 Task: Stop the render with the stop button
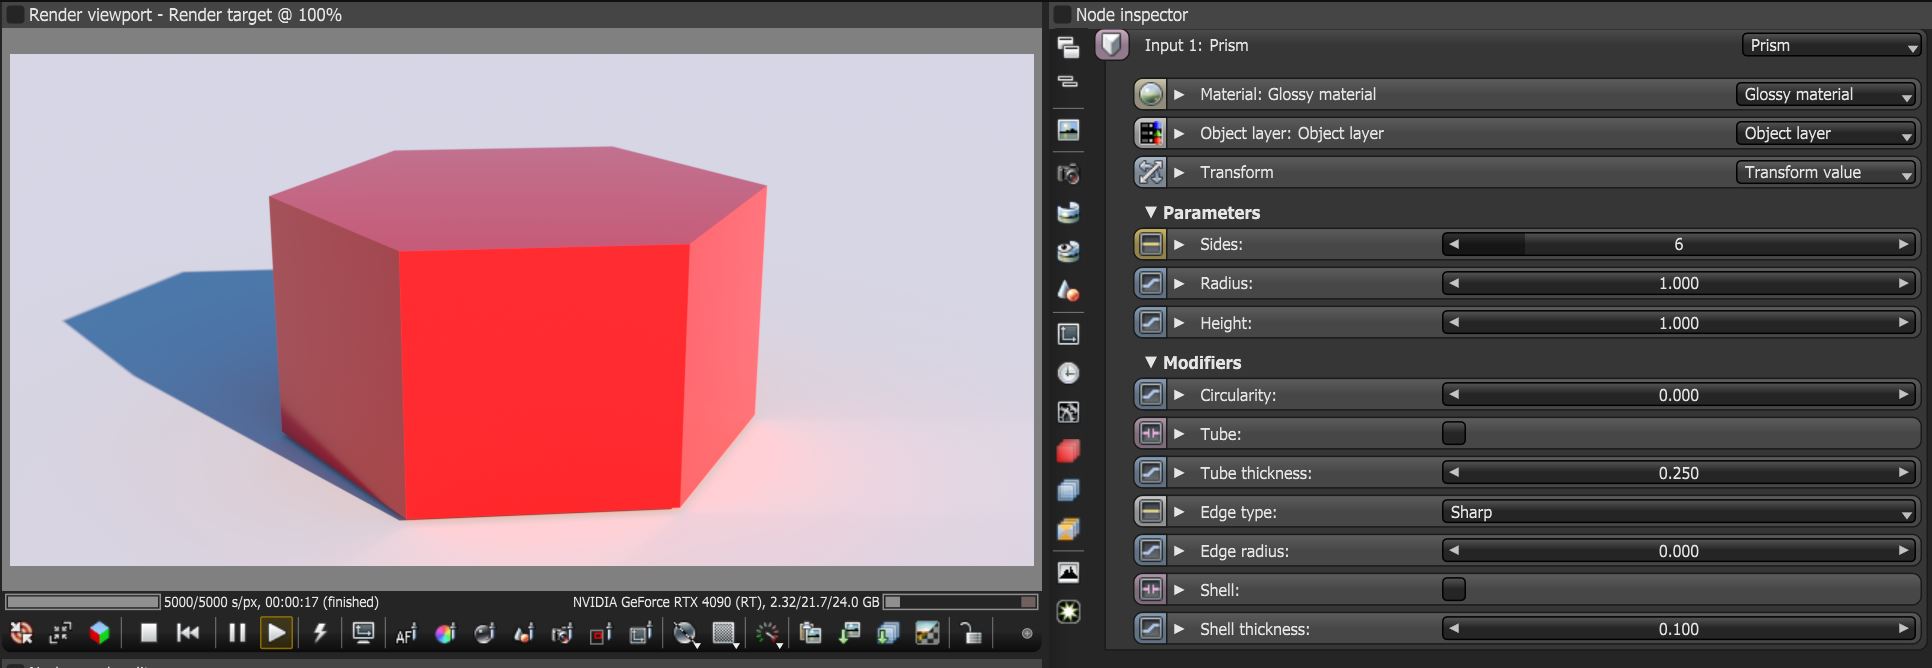click(148, 633)
